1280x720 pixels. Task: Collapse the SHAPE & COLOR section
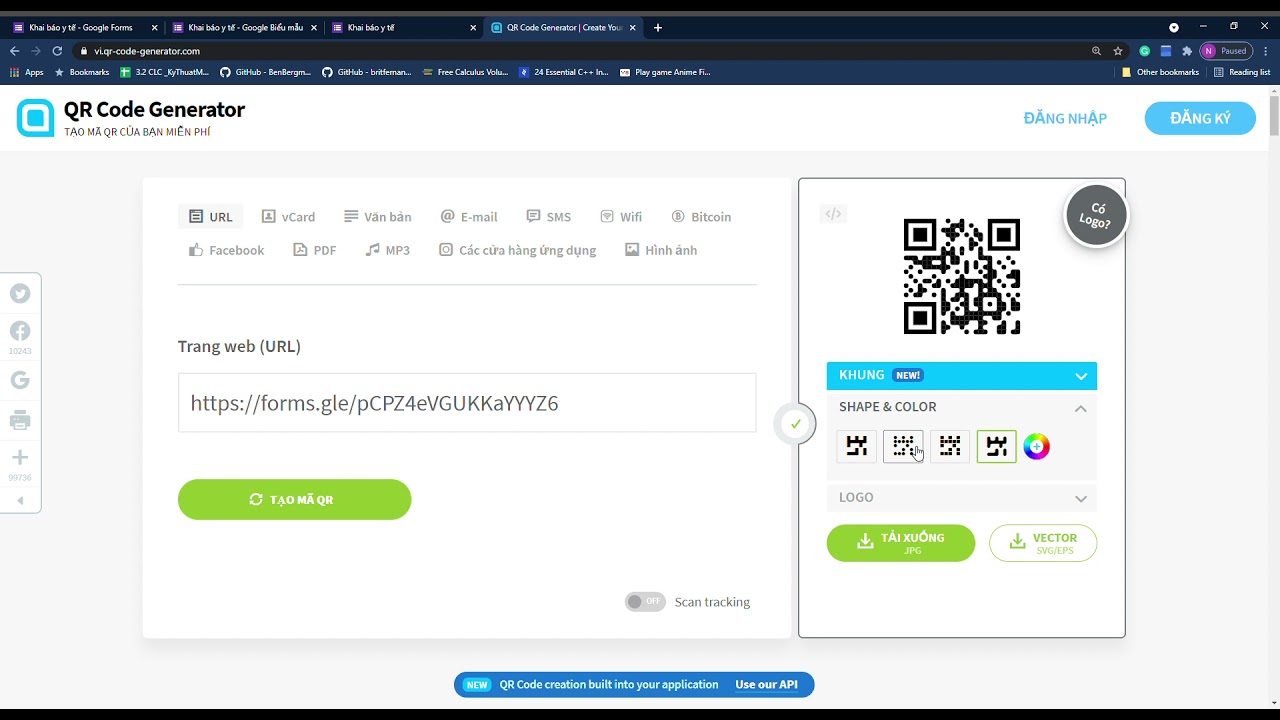[962, 407]
